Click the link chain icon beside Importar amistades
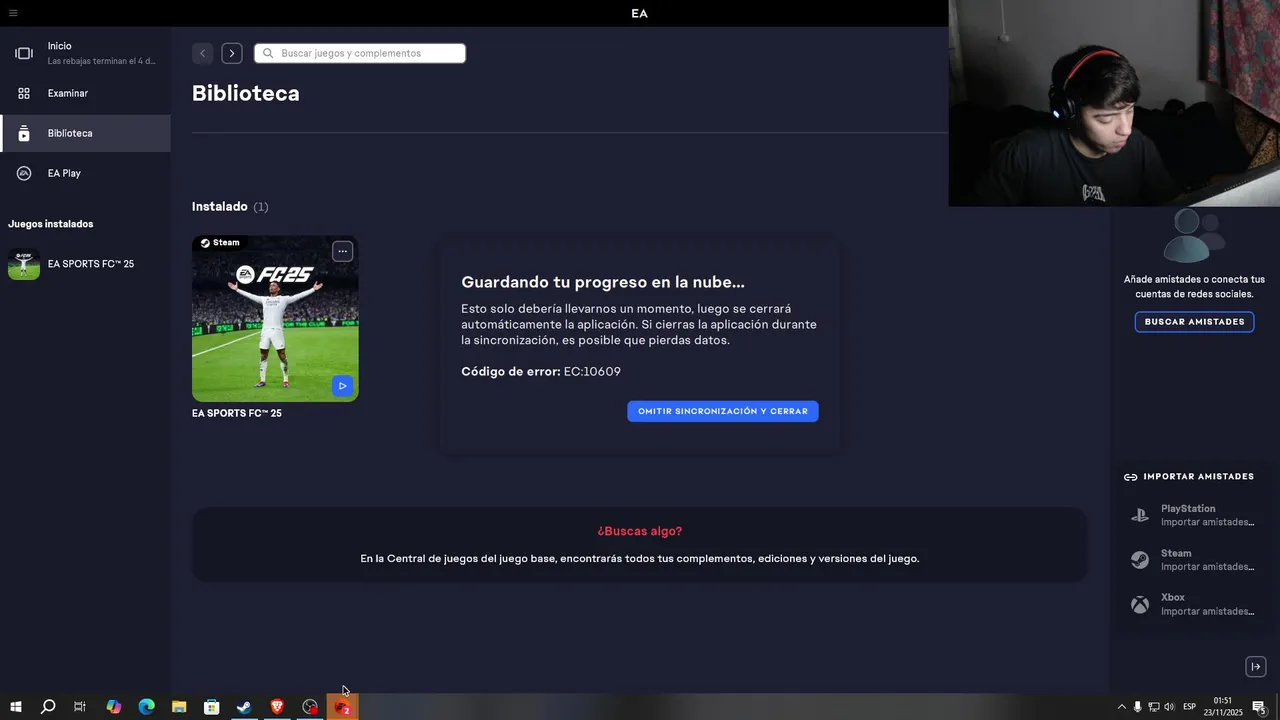 (1130, 477)
